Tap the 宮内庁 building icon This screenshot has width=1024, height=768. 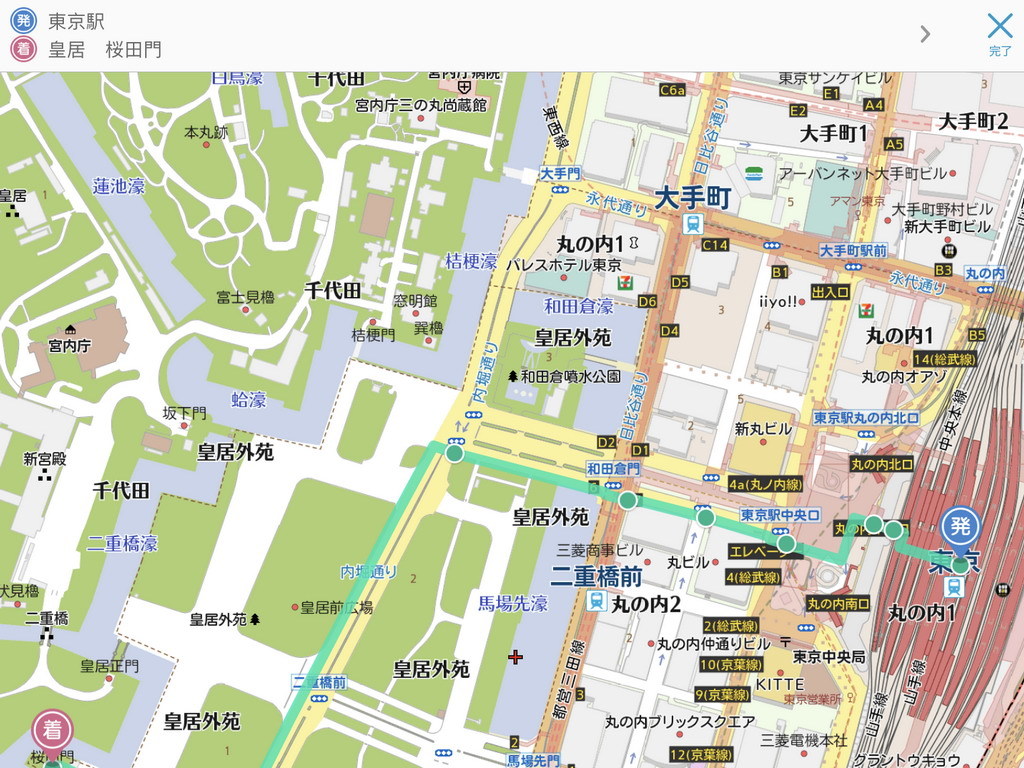coord(70,329)
